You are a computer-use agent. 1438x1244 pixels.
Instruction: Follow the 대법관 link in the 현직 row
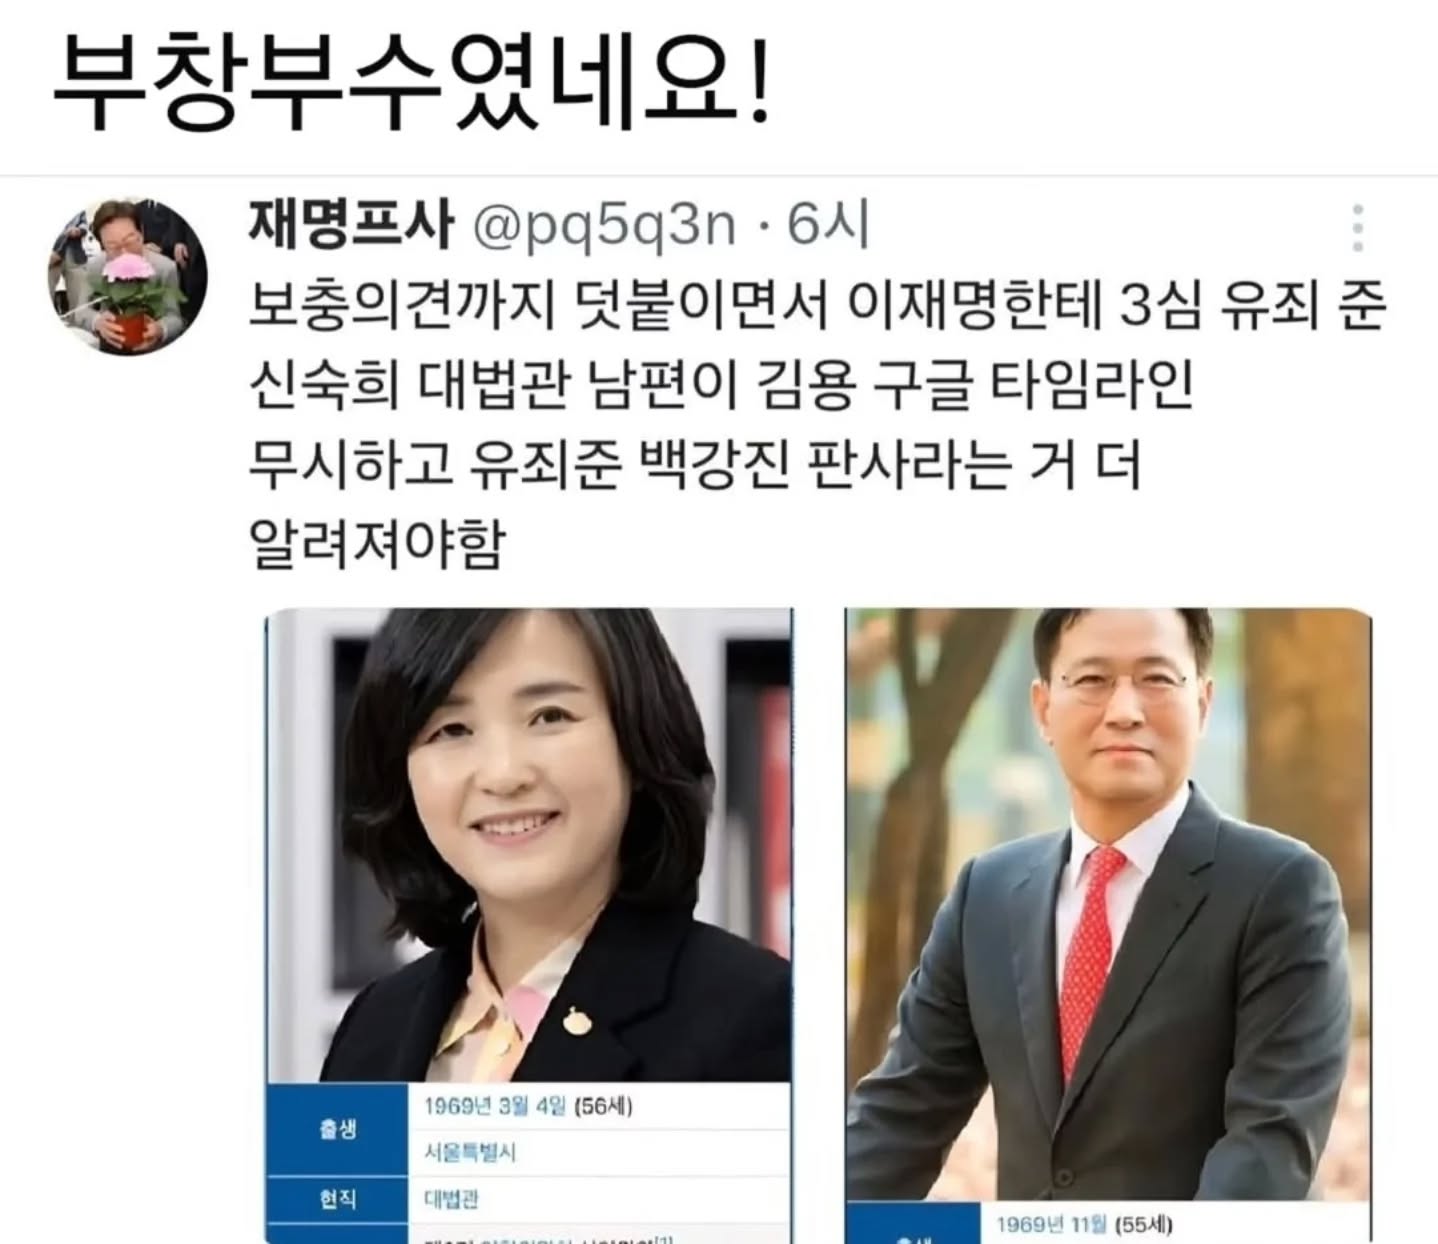(x=451, y=1198)
